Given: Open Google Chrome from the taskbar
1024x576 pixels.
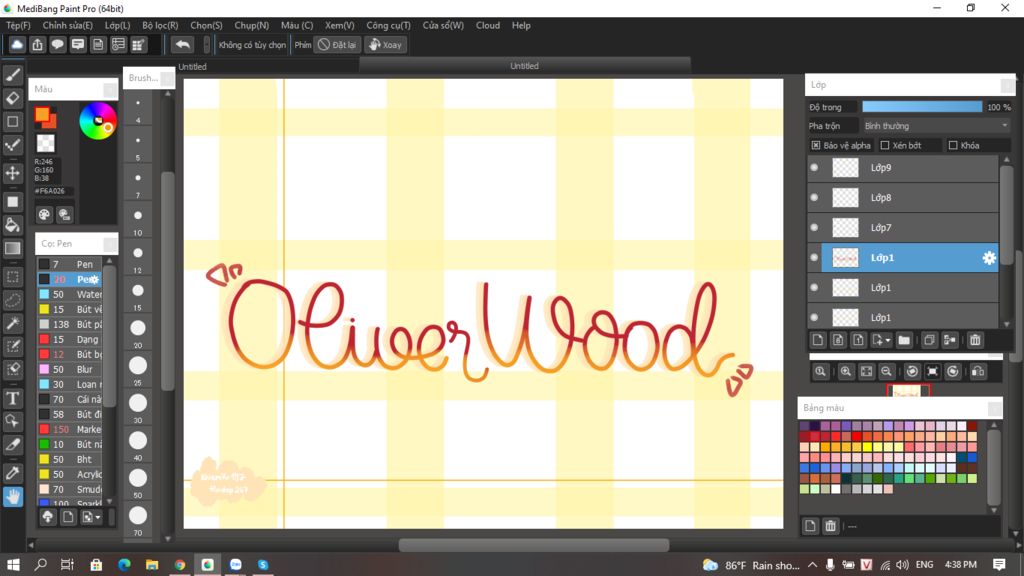Looking at the screenshot, I should 180,564.
